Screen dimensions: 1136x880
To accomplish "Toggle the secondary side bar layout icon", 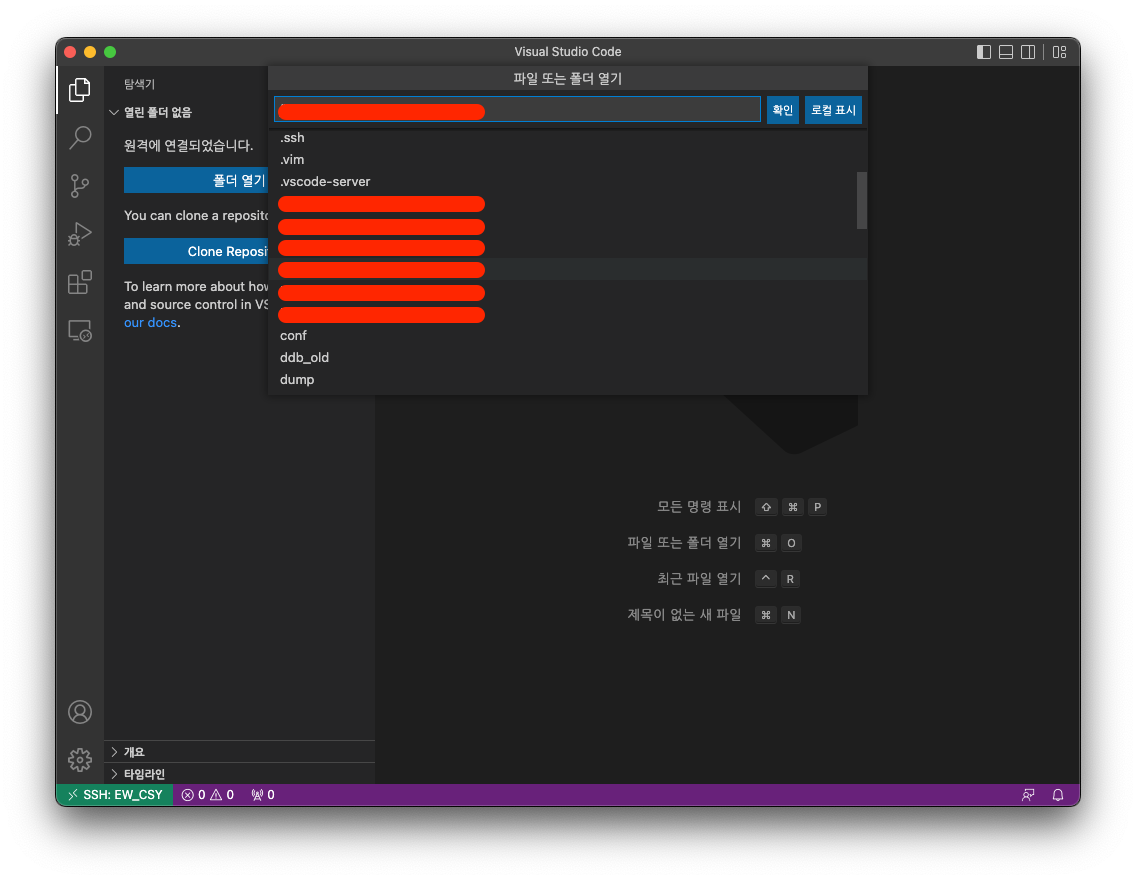I will tap(1028, 52).
